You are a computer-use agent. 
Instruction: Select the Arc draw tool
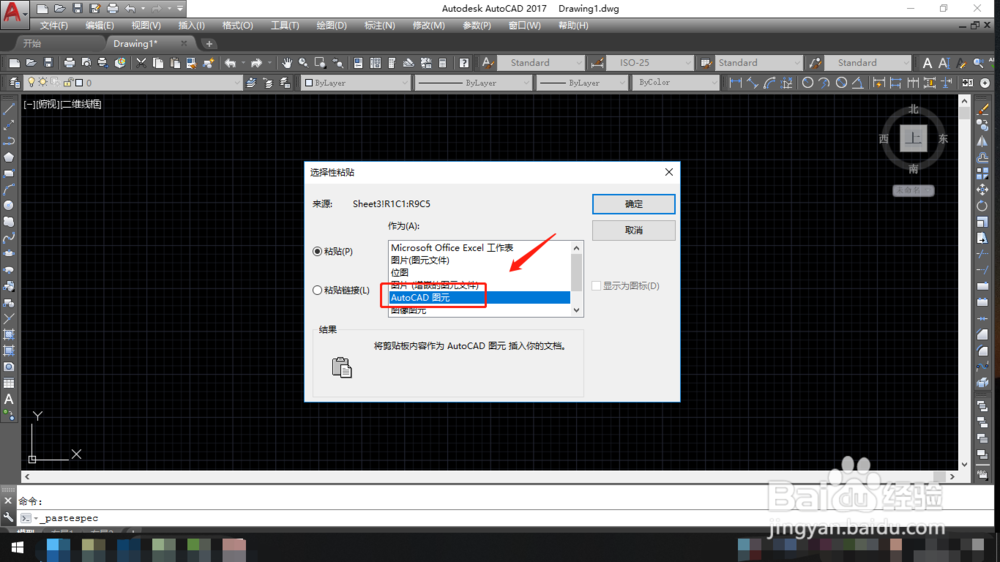pos(9,189)
